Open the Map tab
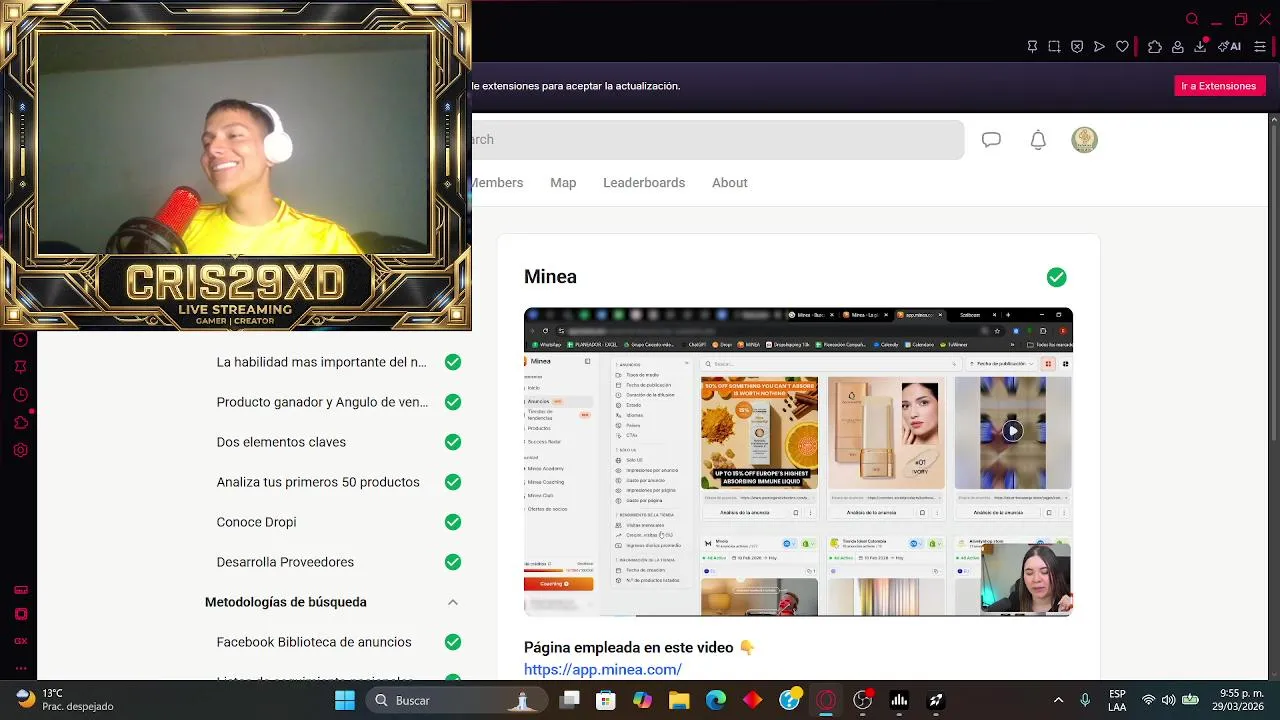This screenshot has width=1280, height=720. point(563,183)
